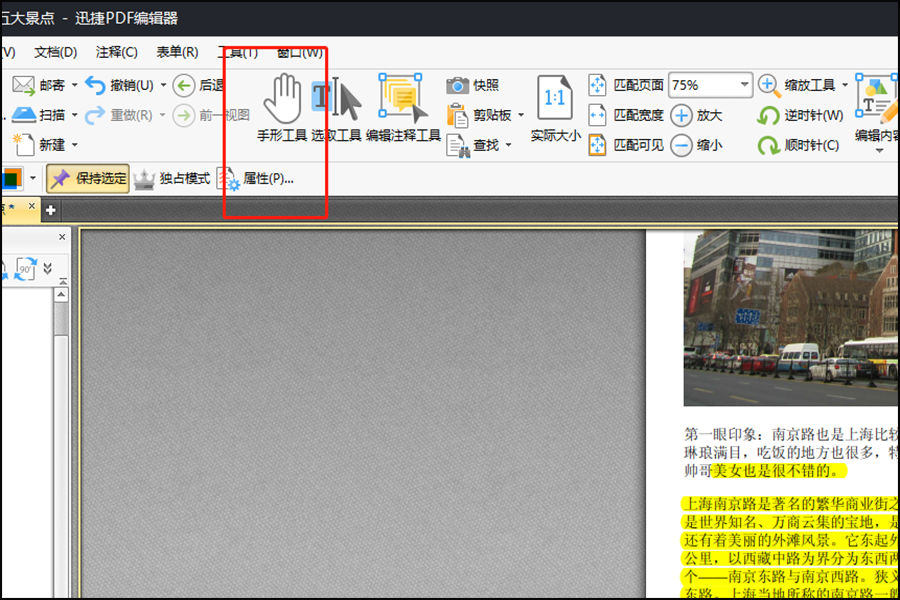Click side panel scrollbar up arrow
Image resolution: width=900 pixels, height=600 pixels.
tap(61, 295)
